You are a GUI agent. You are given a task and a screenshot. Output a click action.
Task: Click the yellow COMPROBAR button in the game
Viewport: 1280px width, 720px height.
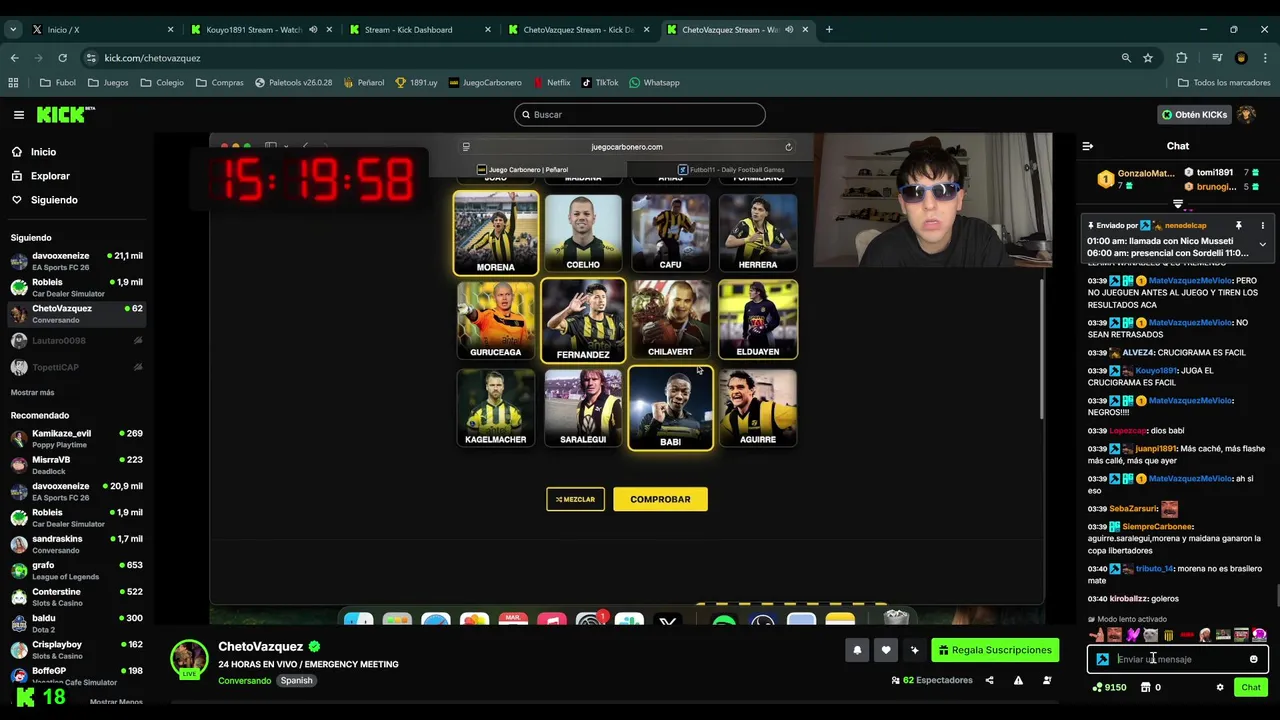point(660,499)
